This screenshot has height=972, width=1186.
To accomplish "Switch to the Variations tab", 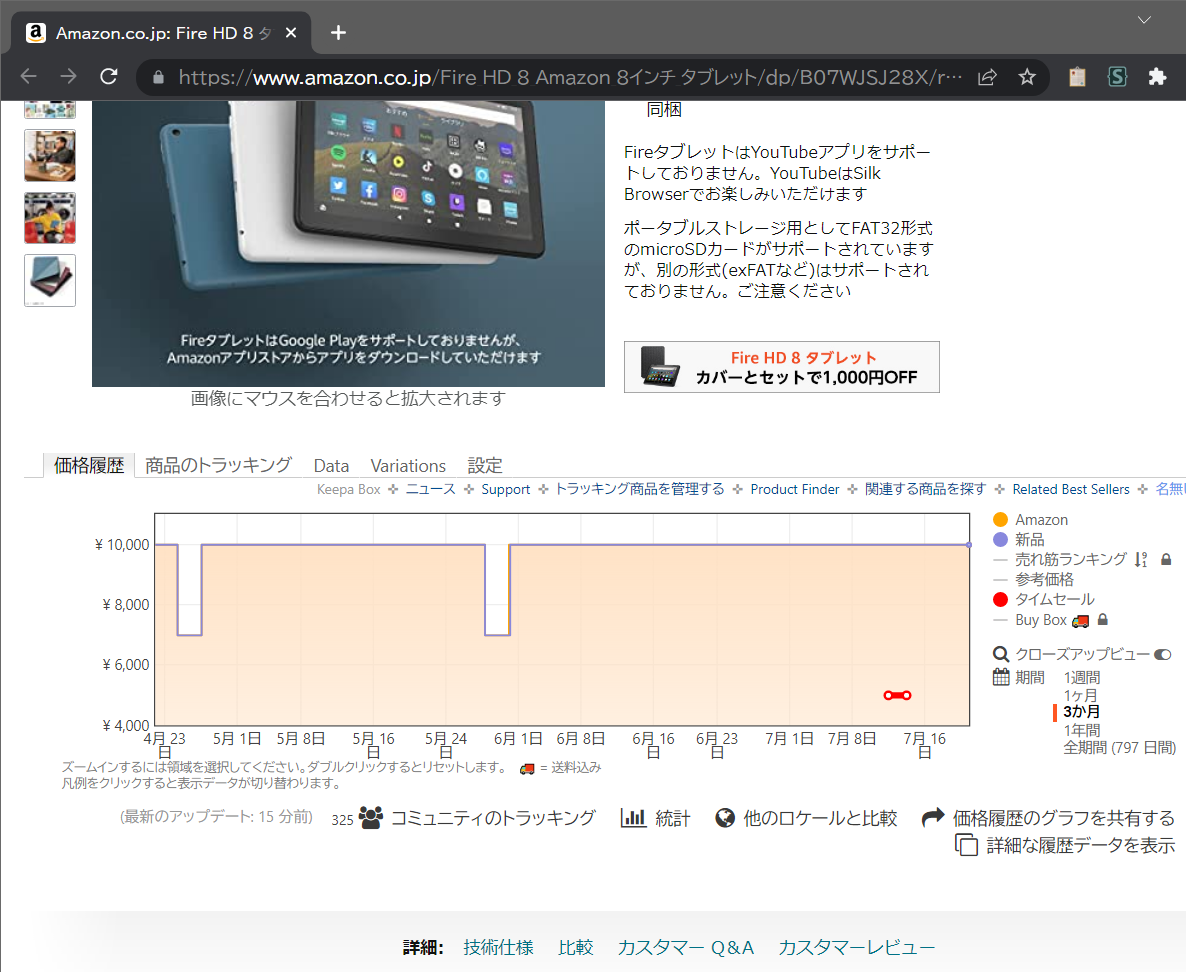I will [x=408, y=466].
